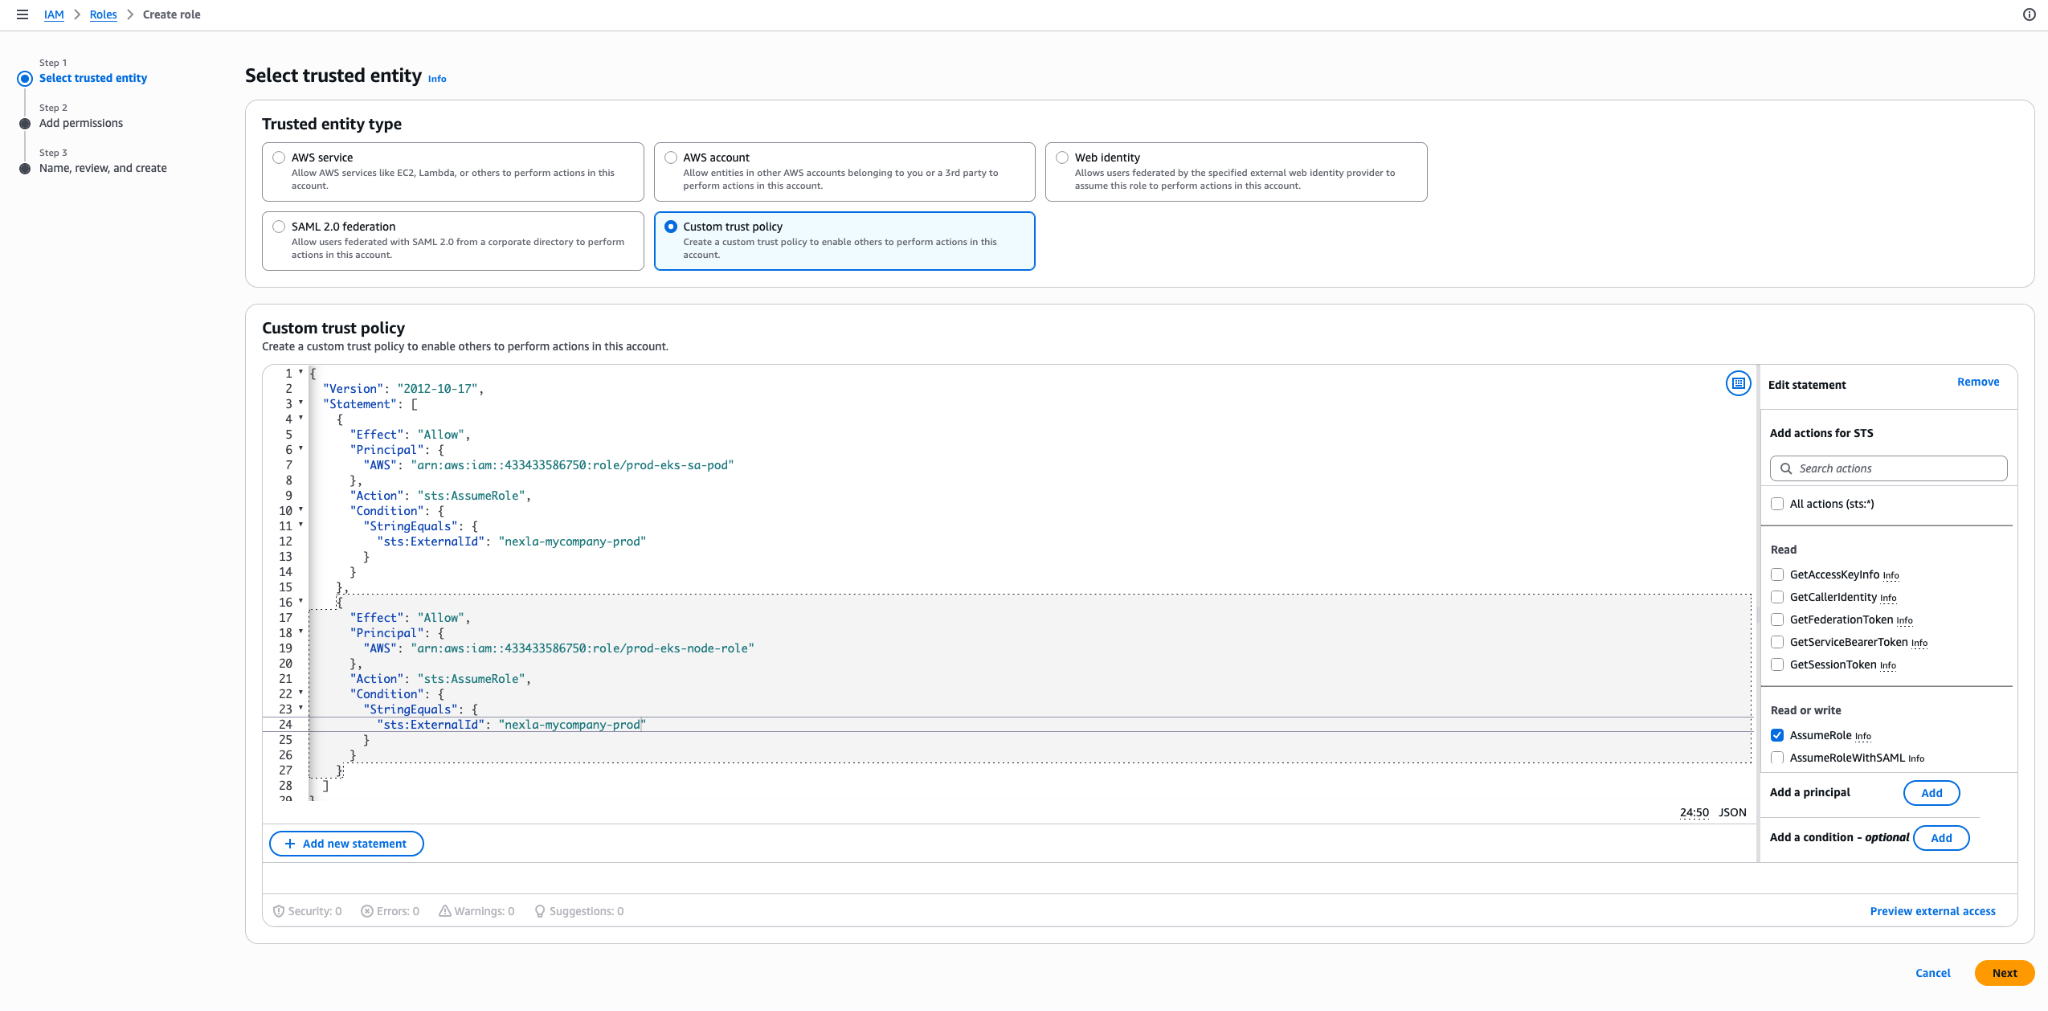
Task: Click the Next button to proceed
Action: coord(2004,972)
